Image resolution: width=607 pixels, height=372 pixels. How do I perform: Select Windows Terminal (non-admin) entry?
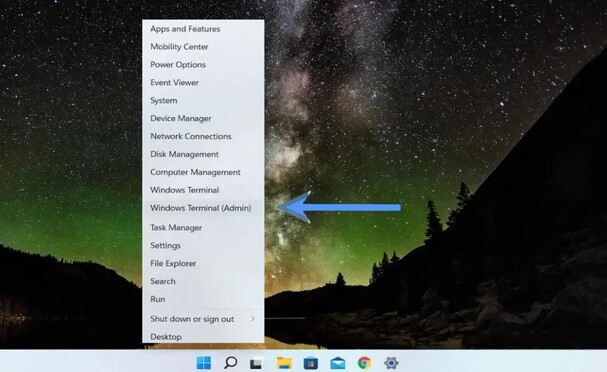(203, 190)
